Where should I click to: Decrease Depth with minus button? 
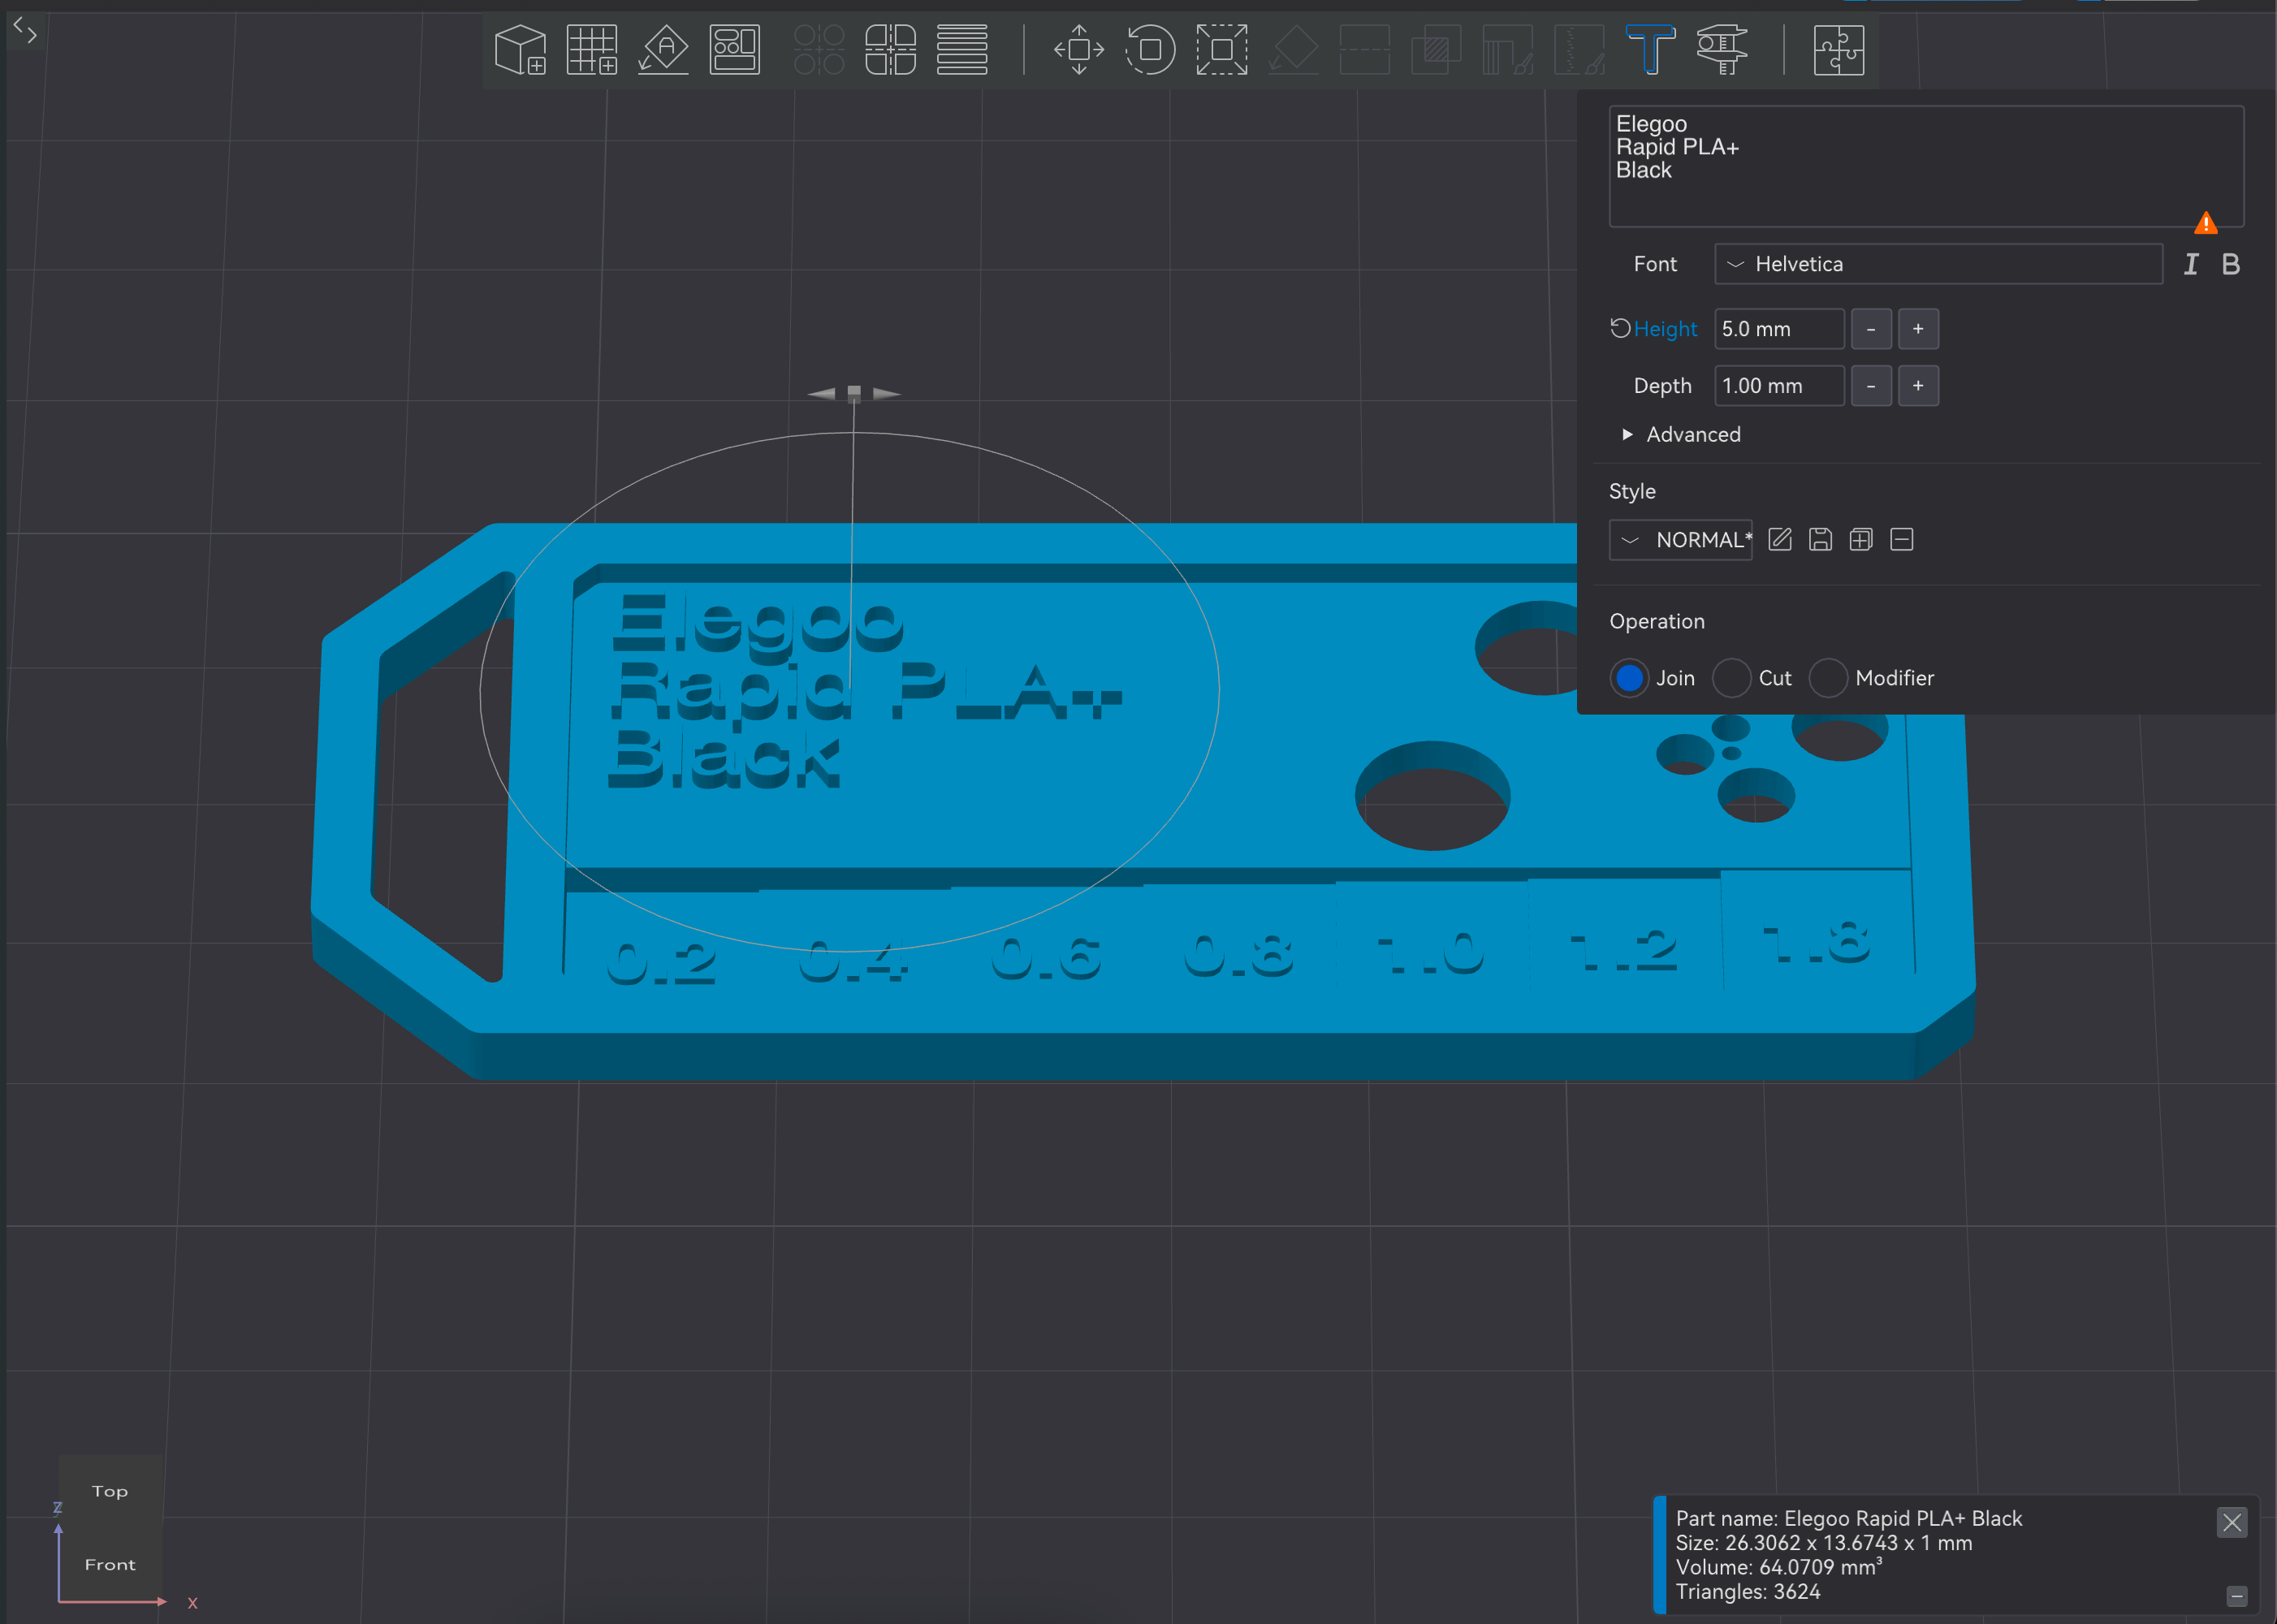1871,386
